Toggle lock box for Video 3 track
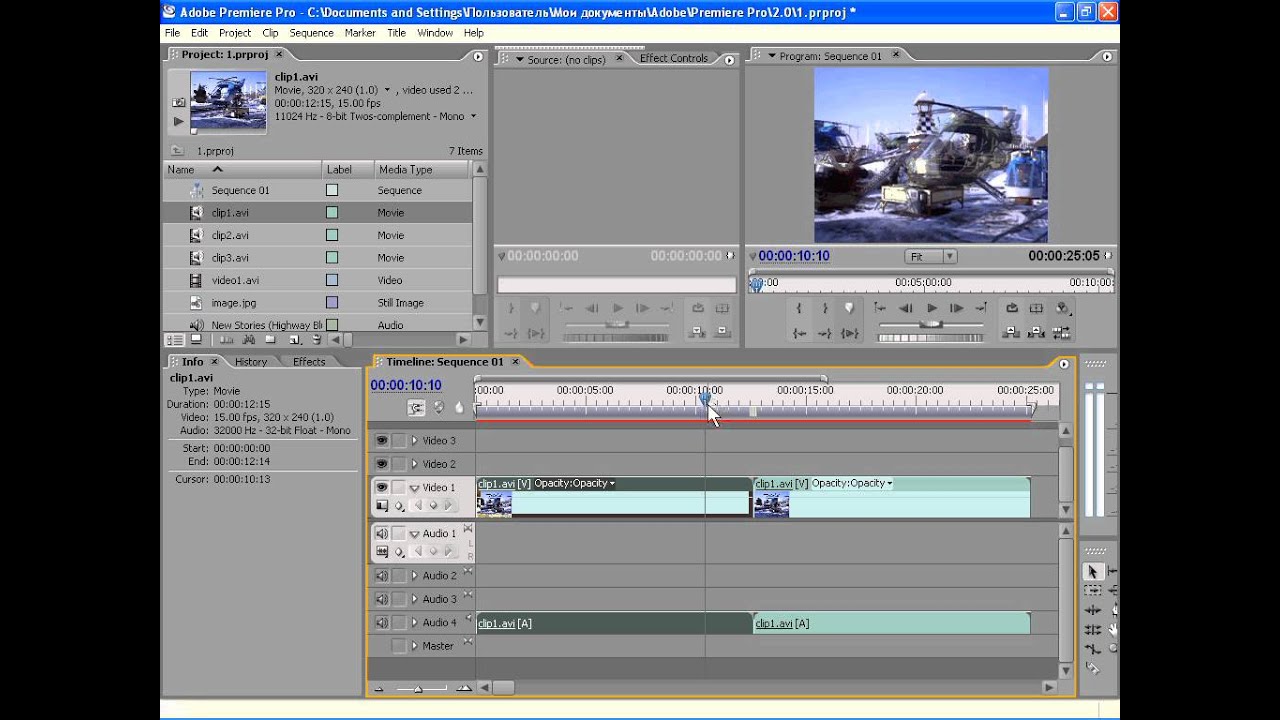The width and height of the screenshot is (1280, 720). [399, 440]
